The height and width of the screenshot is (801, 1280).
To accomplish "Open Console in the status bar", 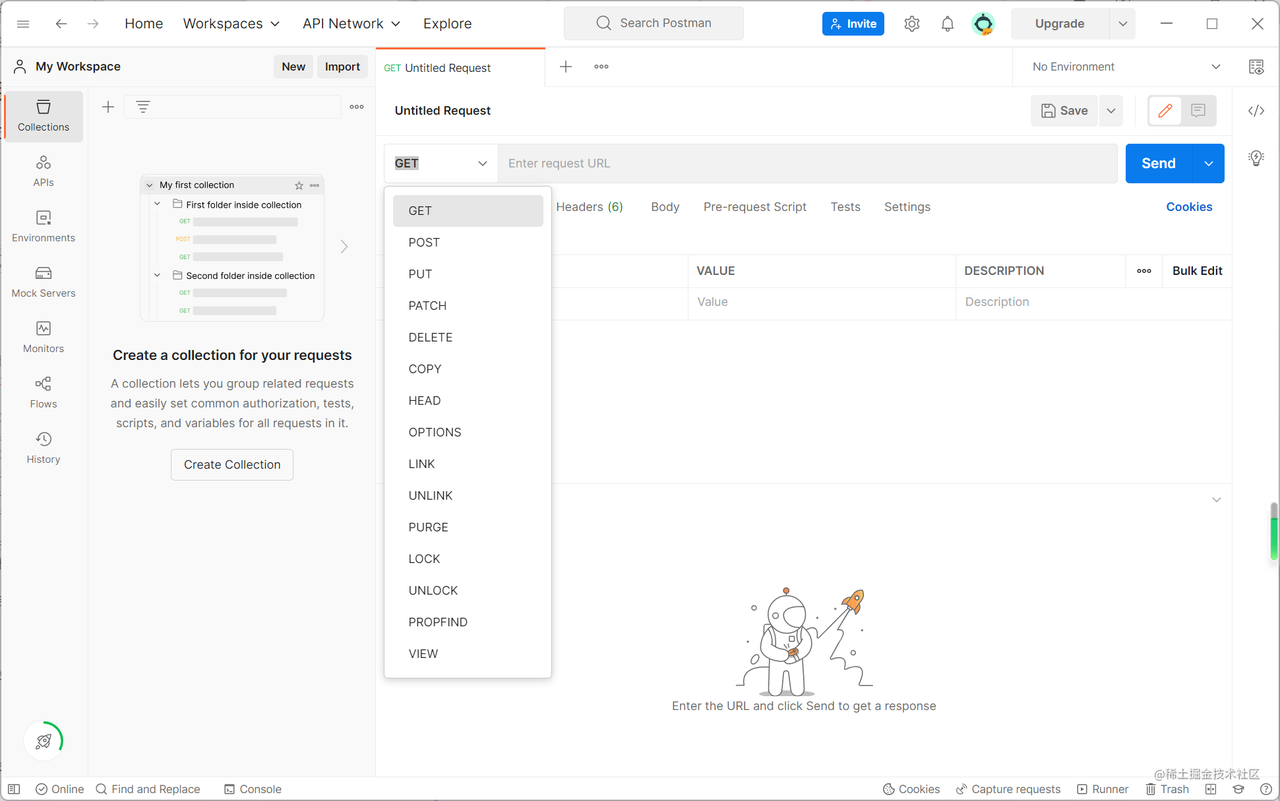I will 253,789.
